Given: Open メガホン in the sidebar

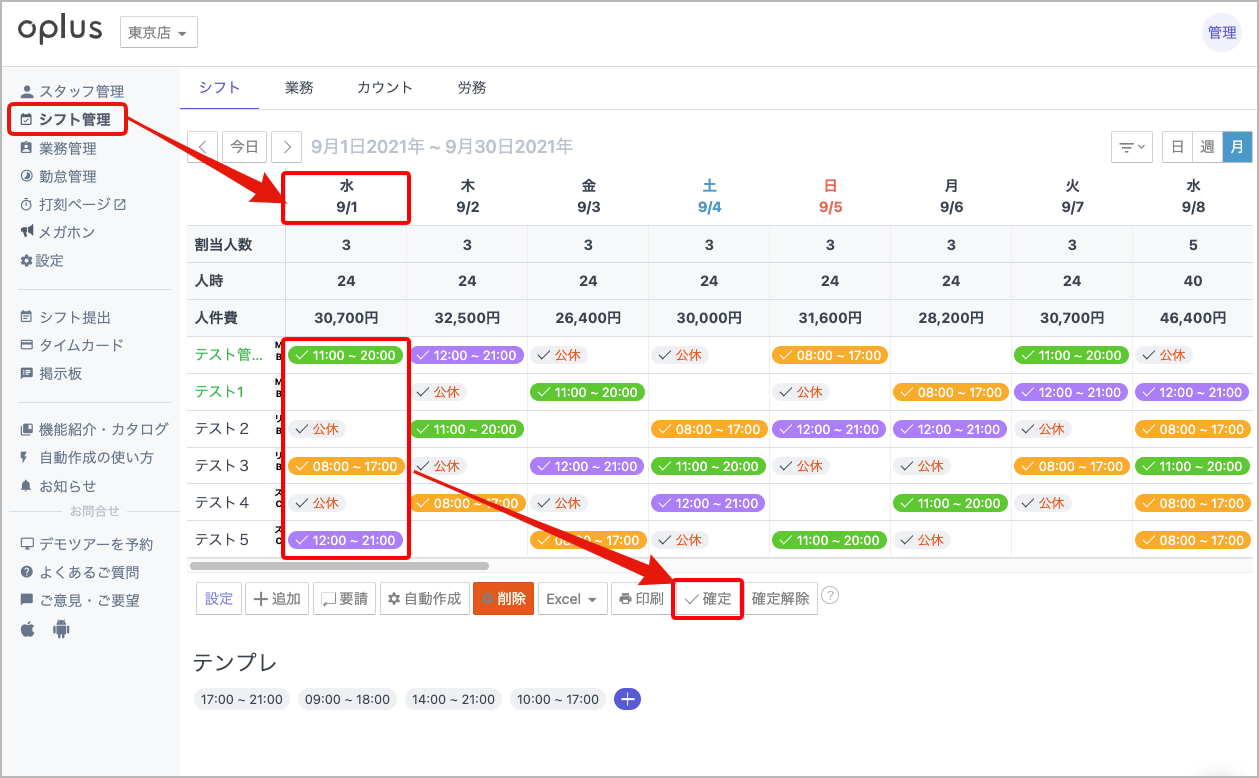Looking at the screenshot, I should coord(58,232).
